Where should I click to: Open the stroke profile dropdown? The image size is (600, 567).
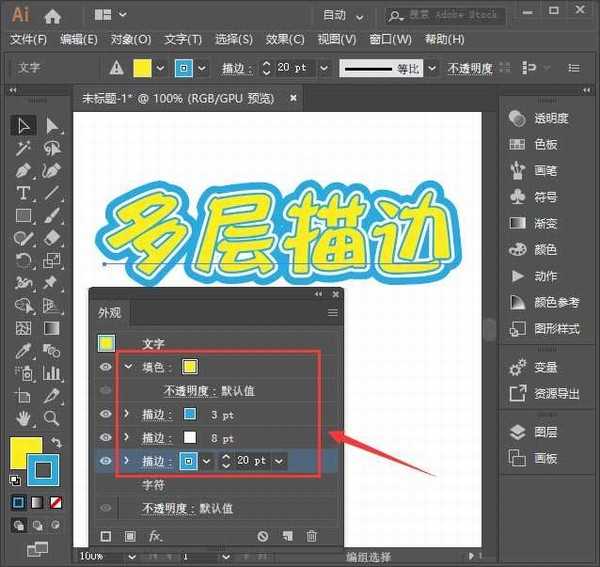[432, 68]
